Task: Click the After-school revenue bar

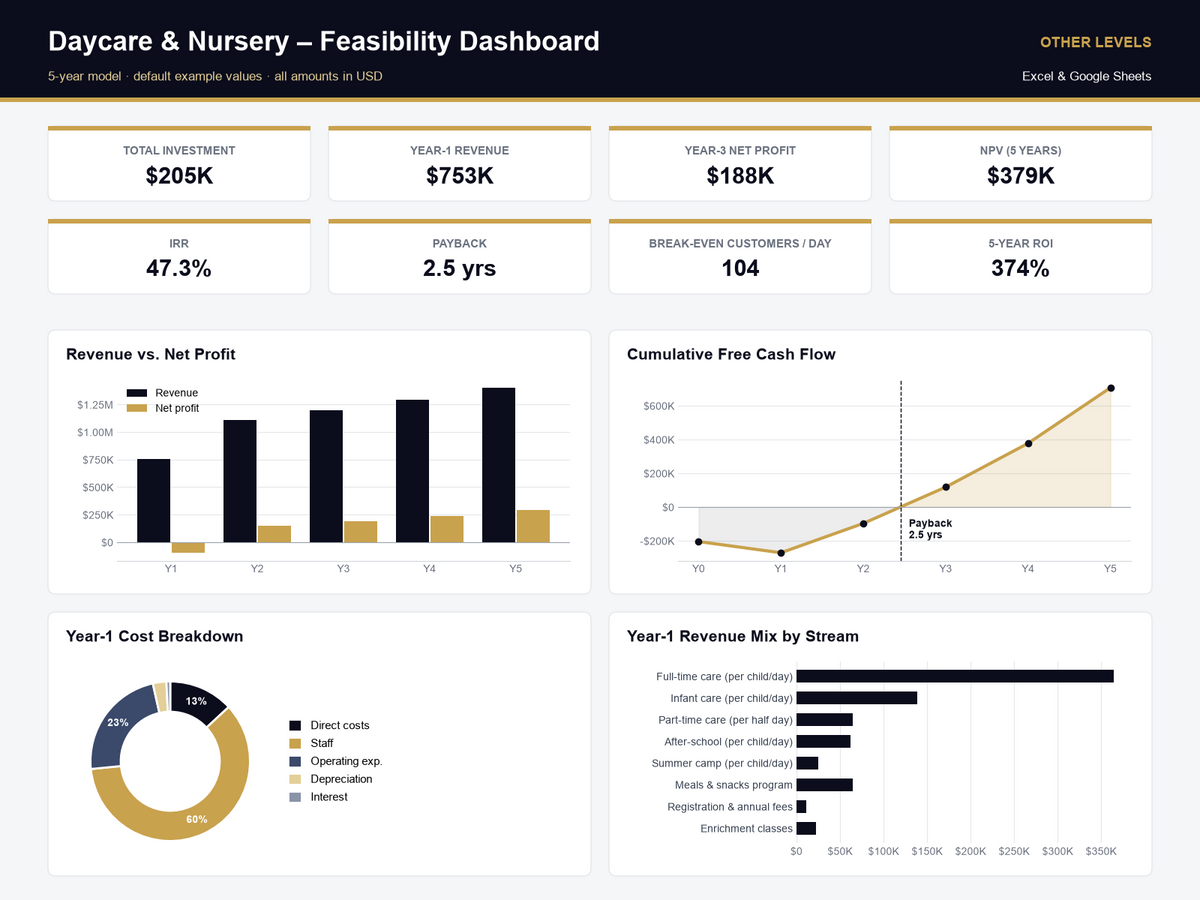Action: (823, 741)
